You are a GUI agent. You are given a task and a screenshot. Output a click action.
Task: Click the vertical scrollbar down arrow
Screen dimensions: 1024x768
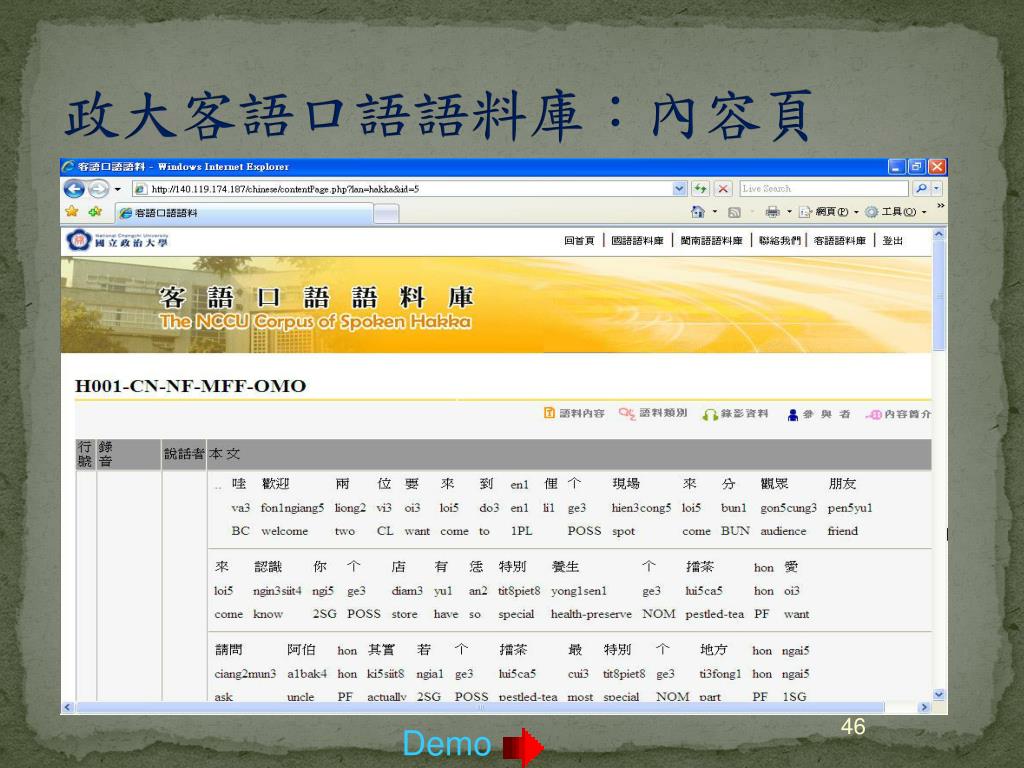coord(939,695)
